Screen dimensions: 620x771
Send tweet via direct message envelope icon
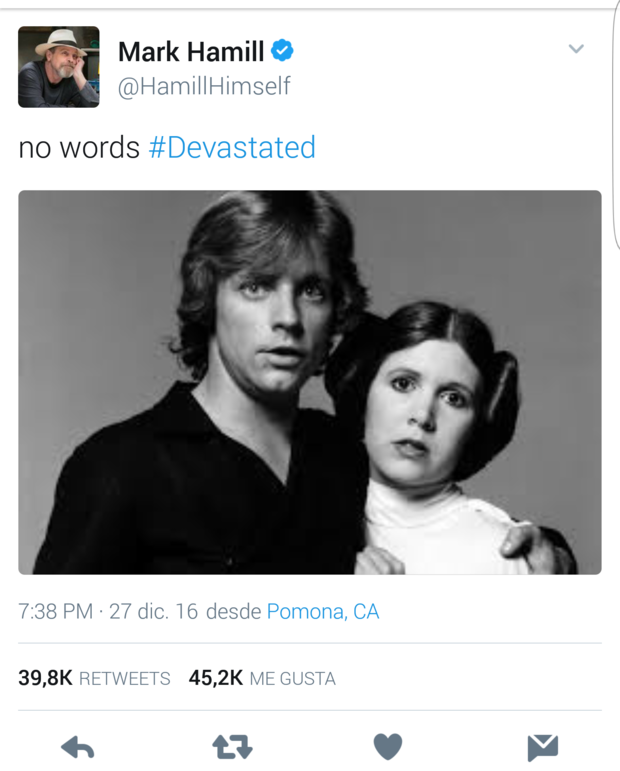pyautogui.click(x=542, y=746)
